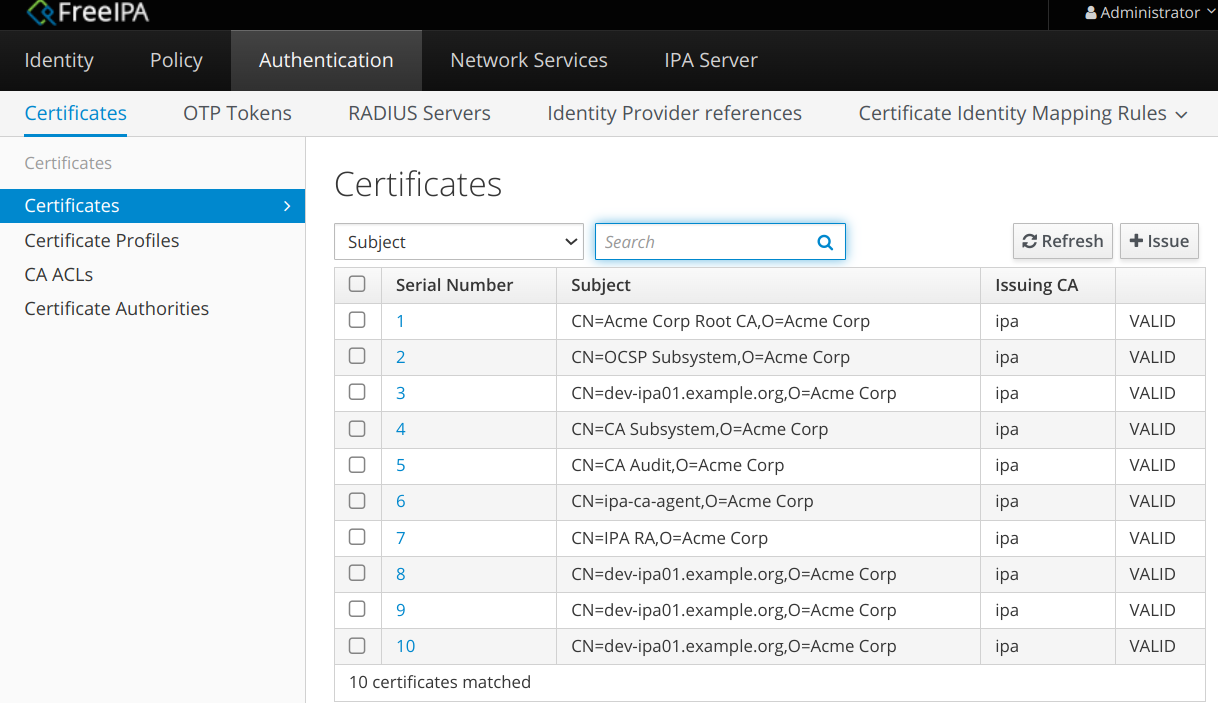The width and height of the screenshot is (1218, 703).
Task: Select the Authentication main tab
Action: [326, 60]
